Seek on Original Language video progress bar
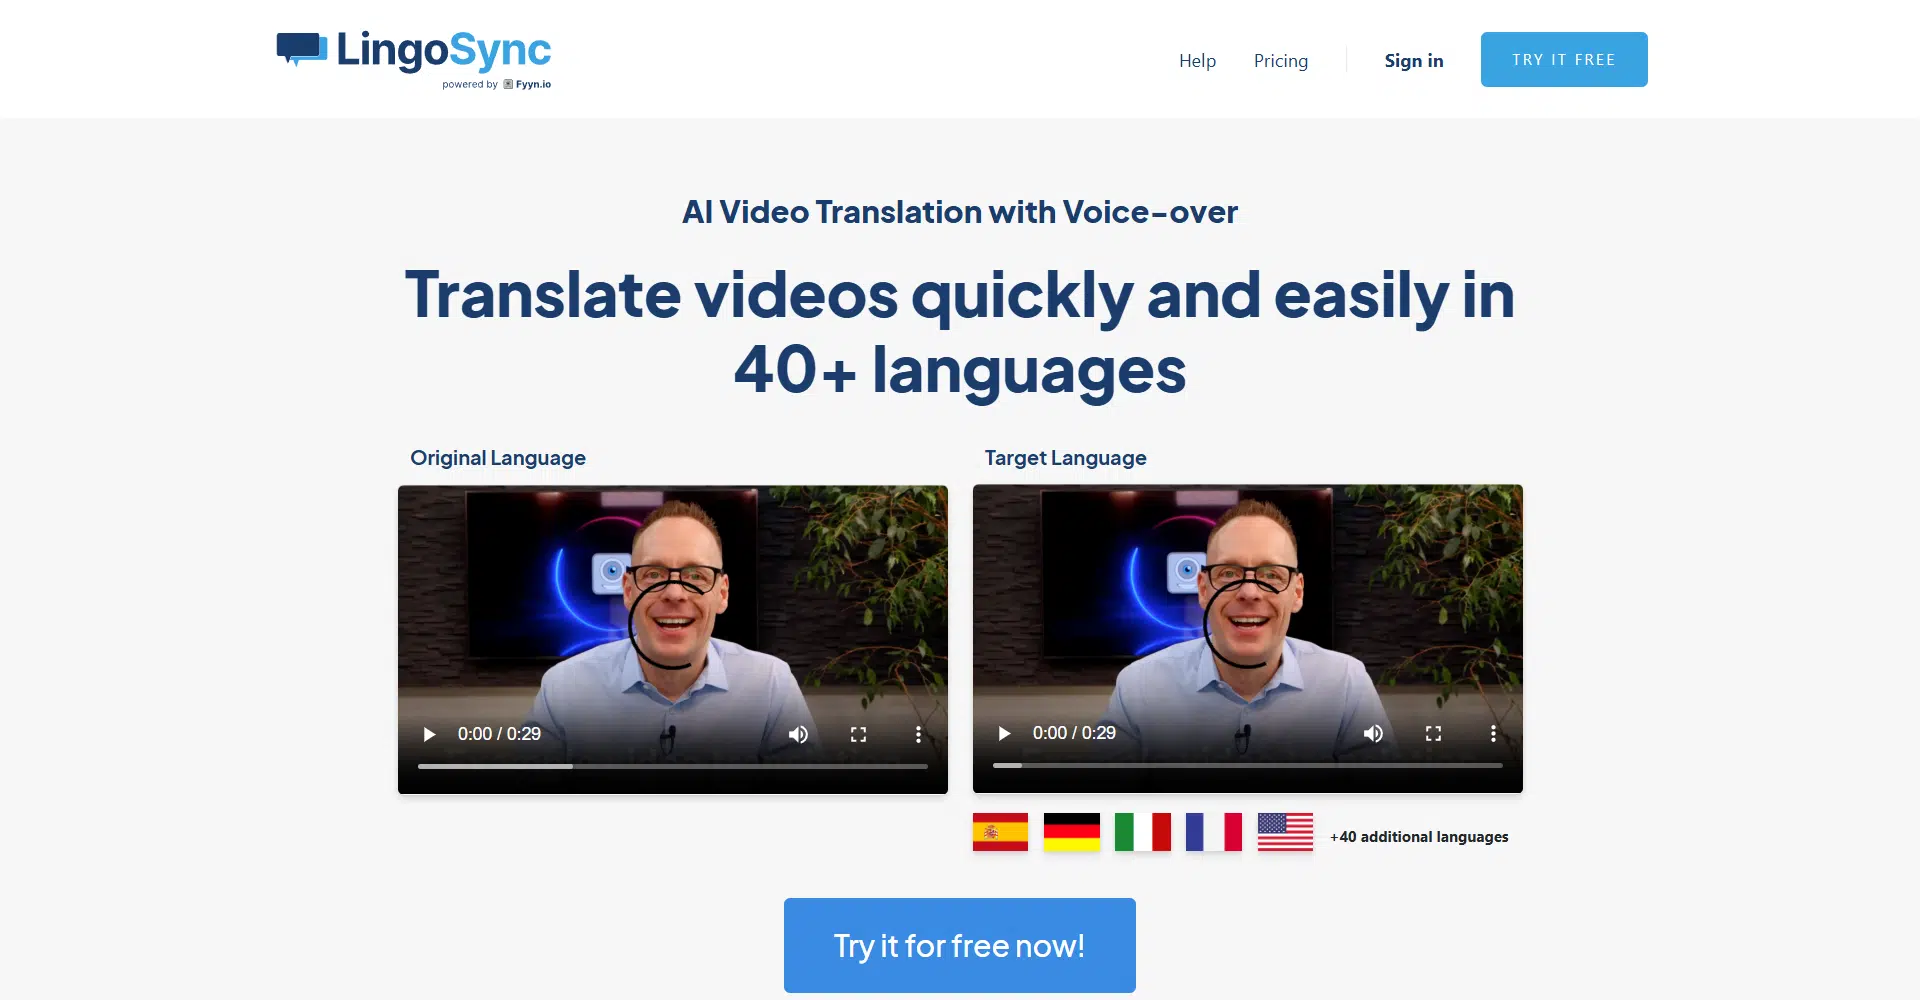 (672, 766)
